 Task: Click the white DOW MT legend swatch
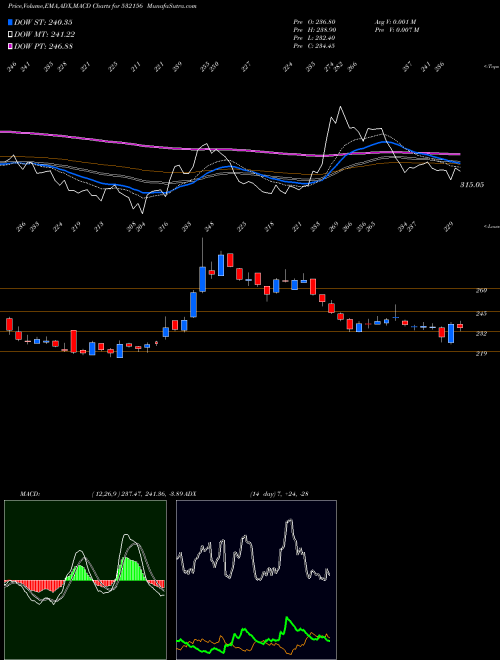click(x=11, y=34)
